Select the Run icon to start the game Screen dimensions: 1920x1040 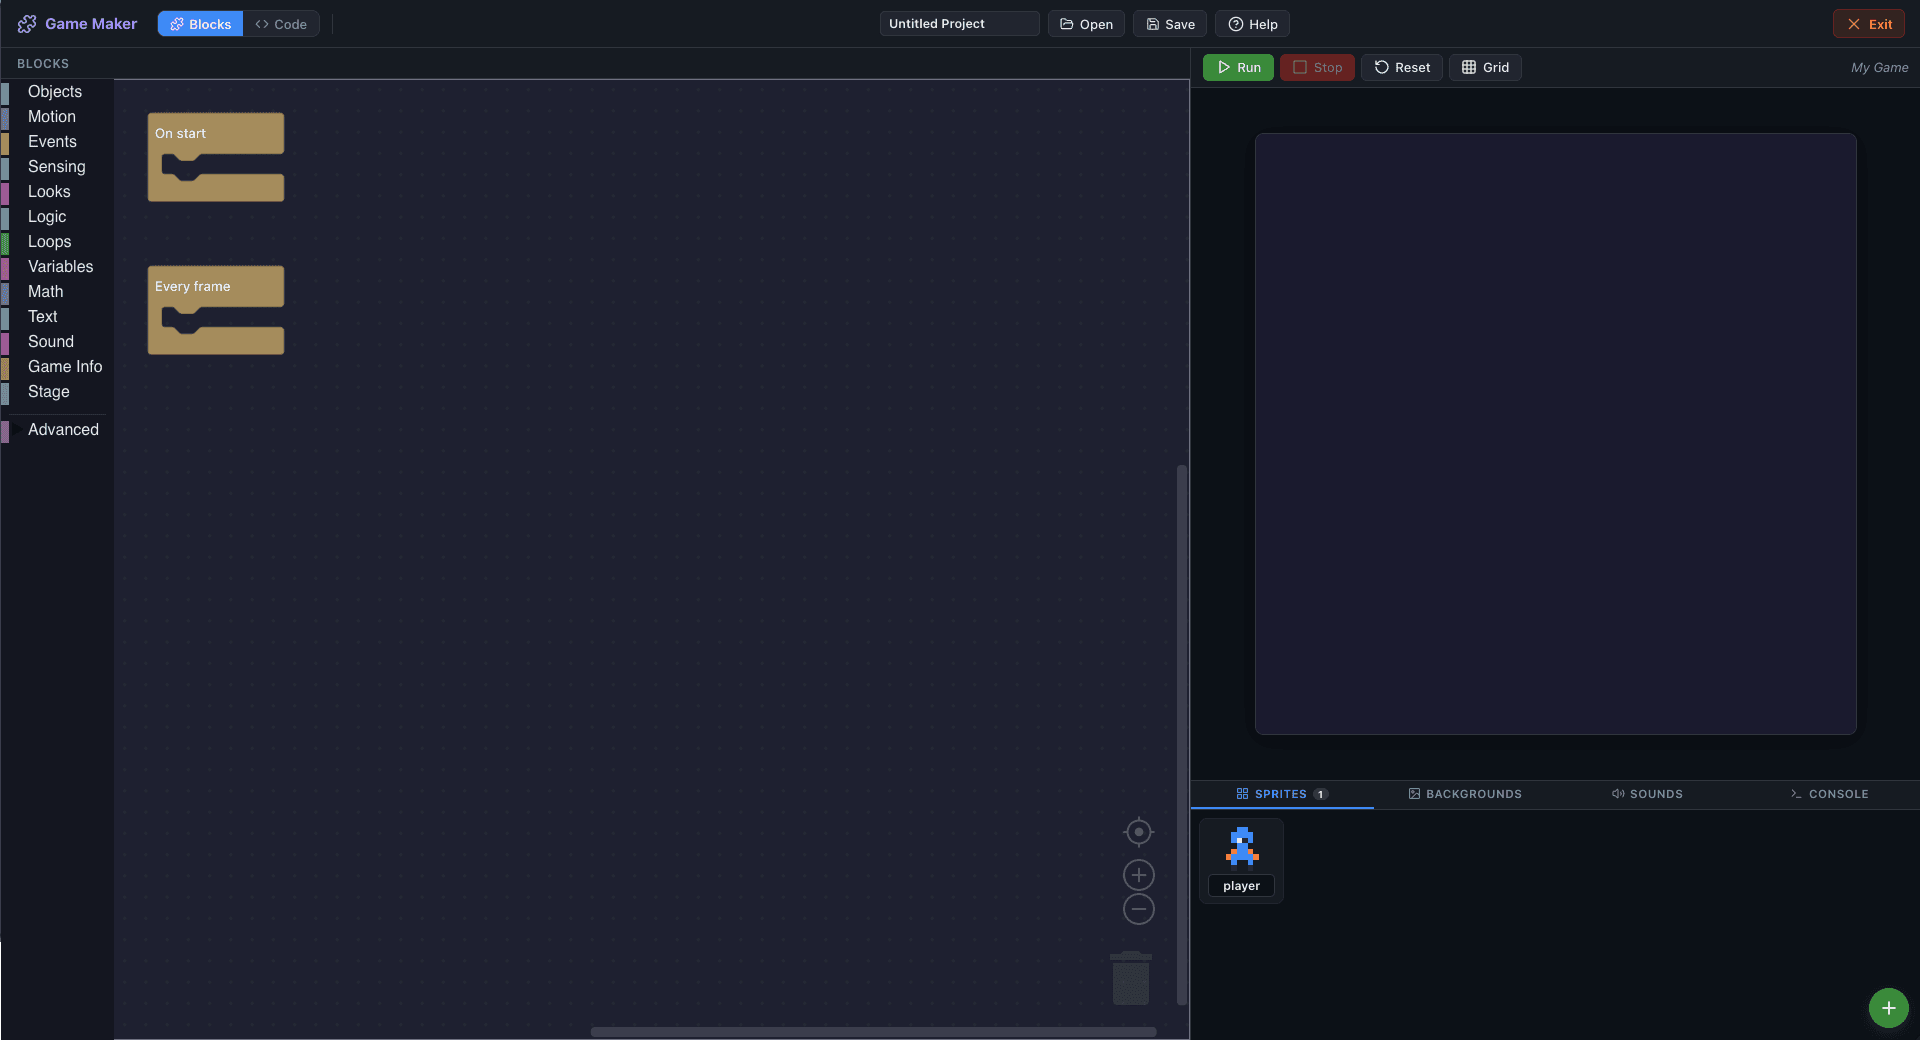coord(1227,67)
